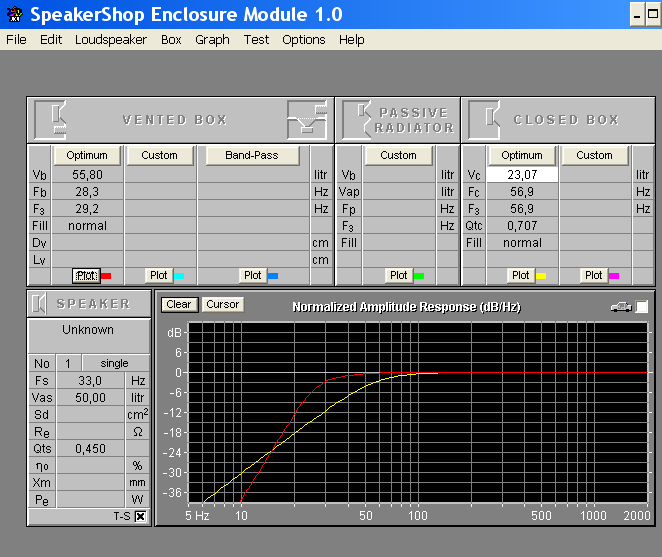
Task: Click the Normalized Amplitude Response graph title
Action: pyautogui.click(x=407, y=307)
